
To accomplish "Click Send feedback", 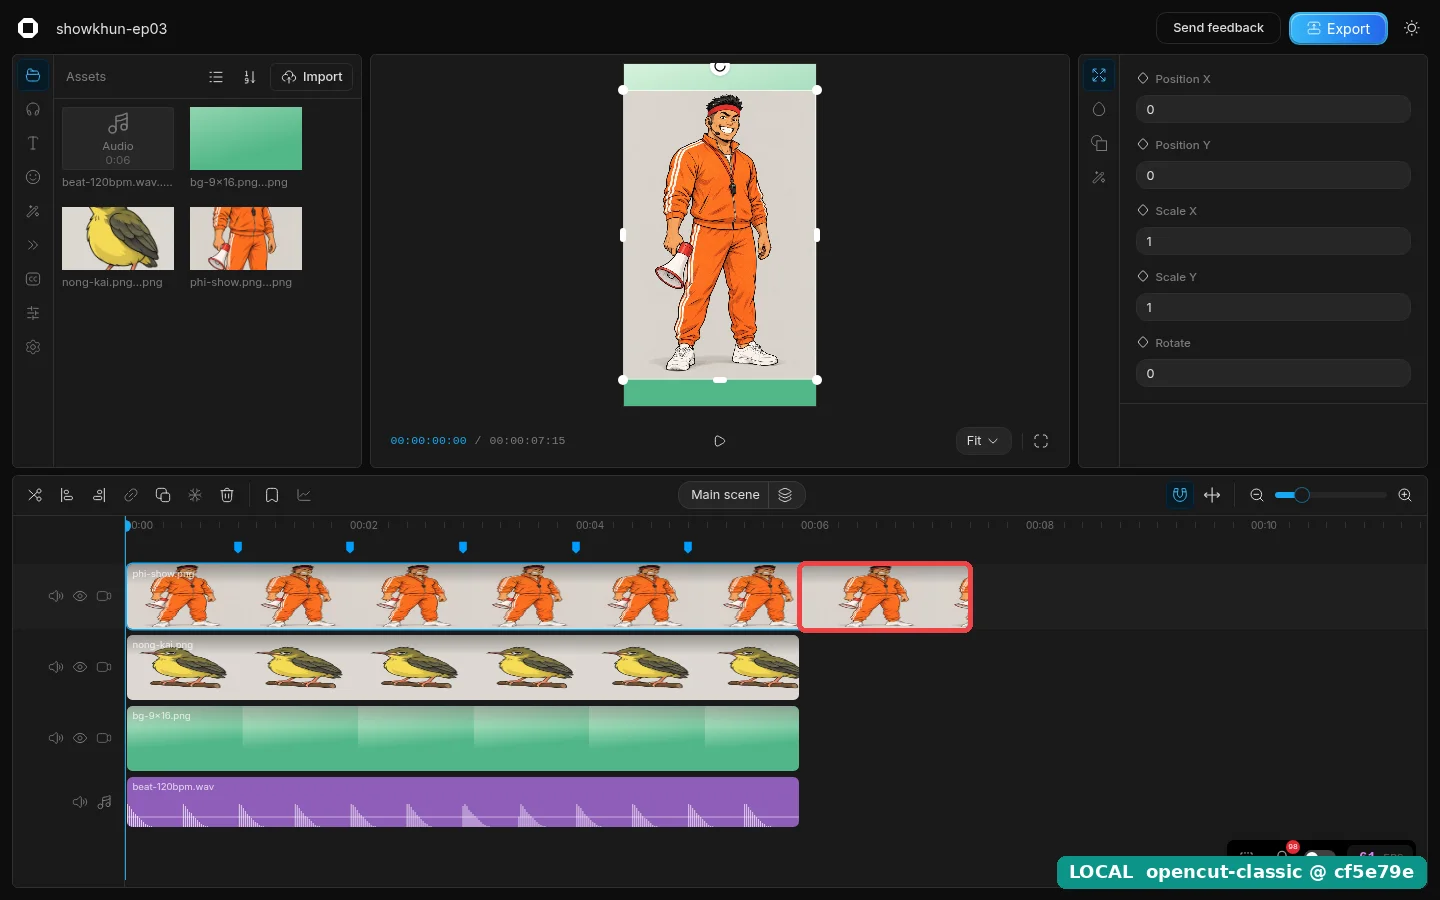I will point(1218,28).
